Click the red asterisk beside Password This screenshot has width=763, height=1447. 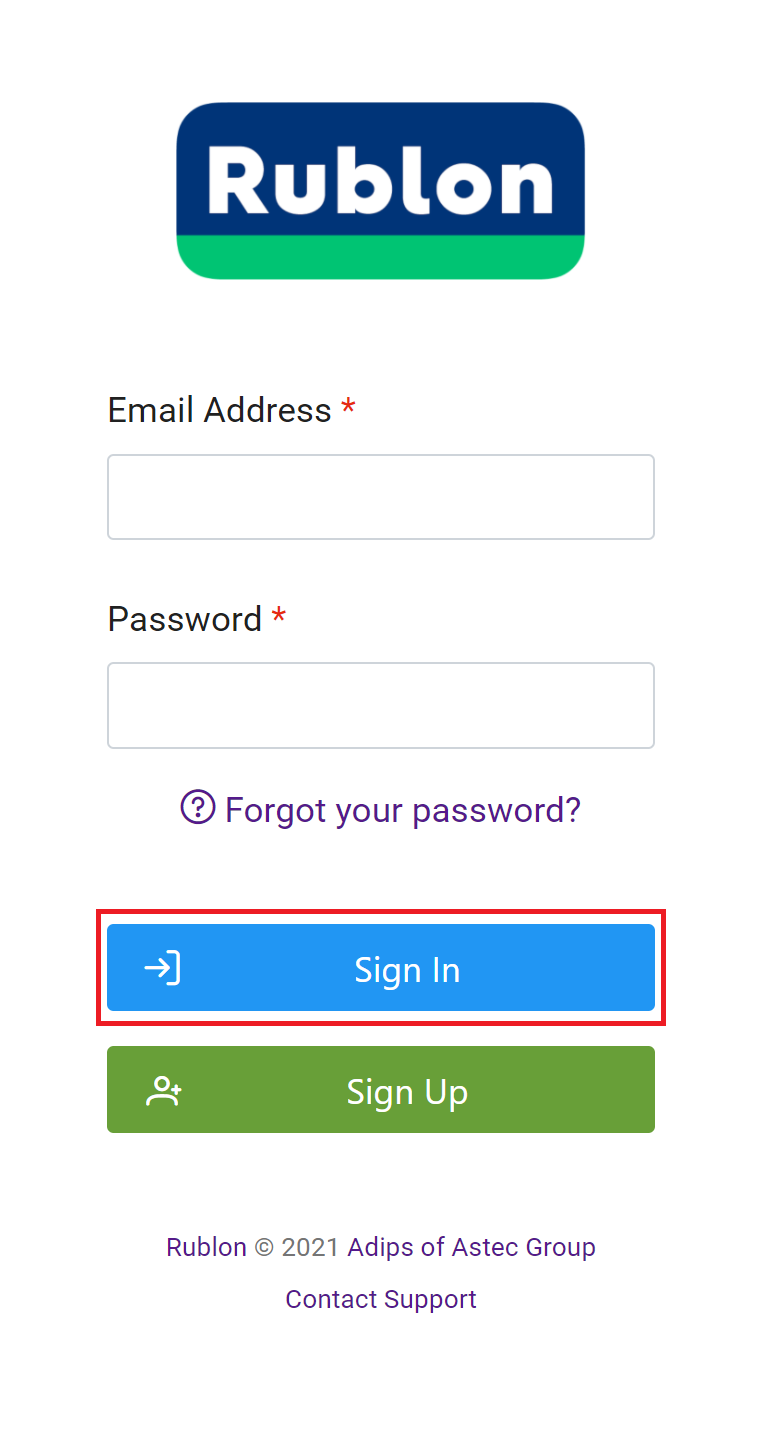tap(279, 616)
